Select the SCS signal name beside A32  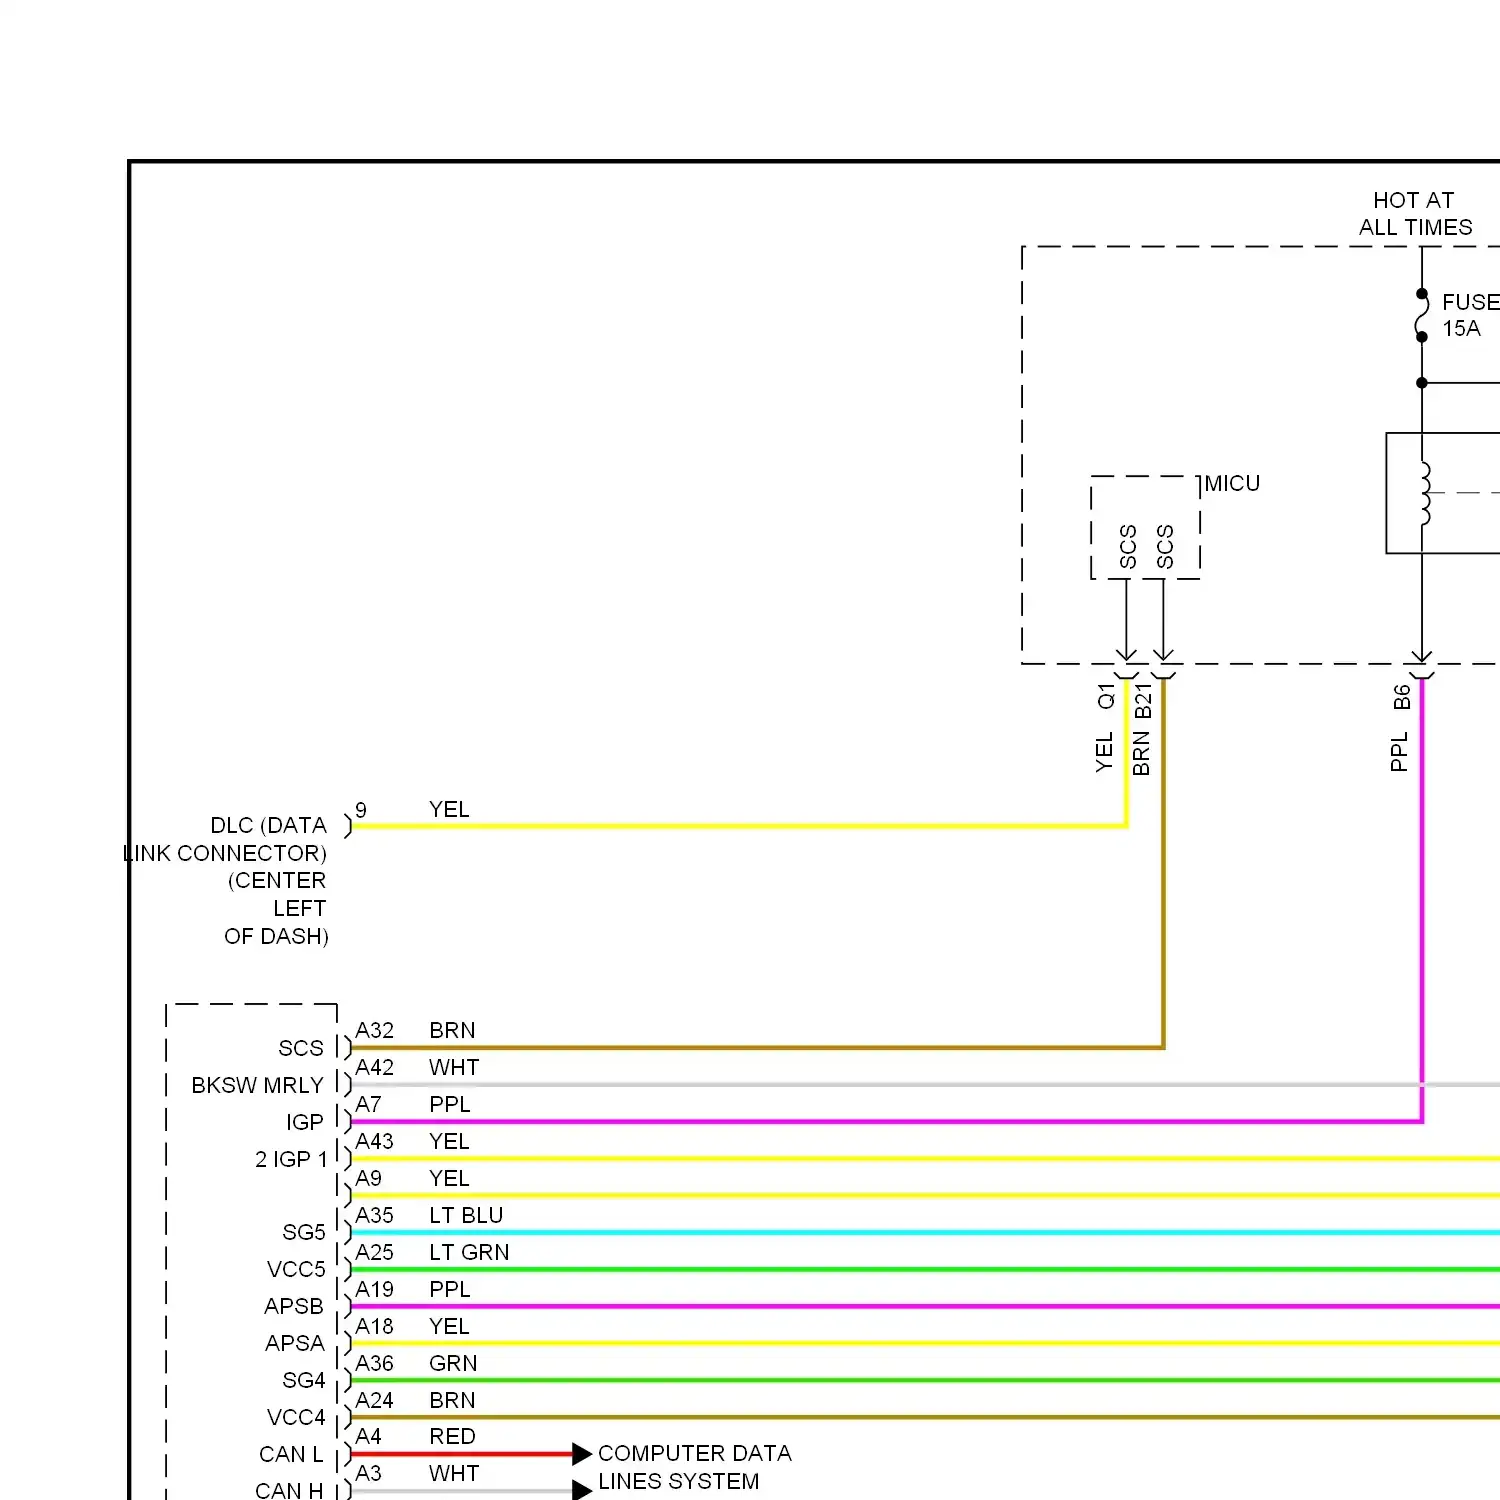(x=301, y=1049)
